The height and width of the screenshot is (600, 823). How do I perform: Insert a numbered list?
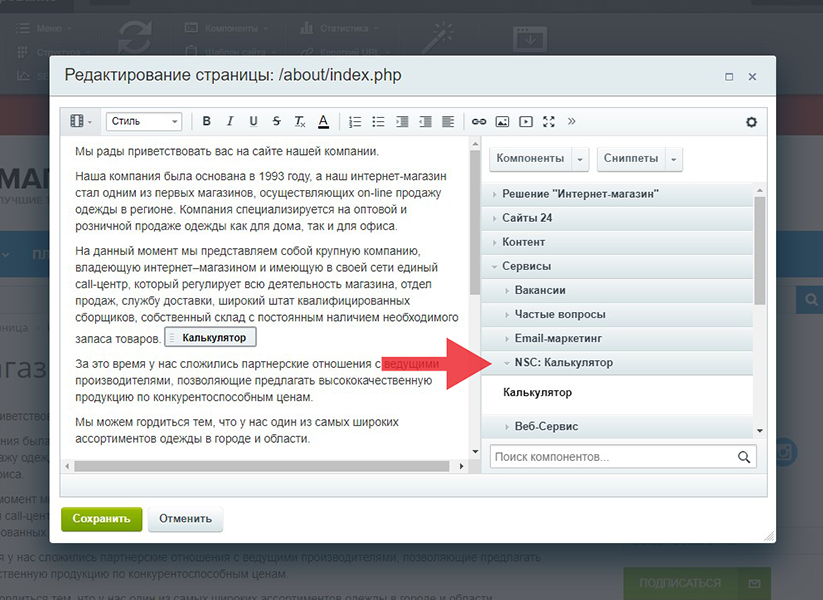pyautogui.click(x=355, y=122)
